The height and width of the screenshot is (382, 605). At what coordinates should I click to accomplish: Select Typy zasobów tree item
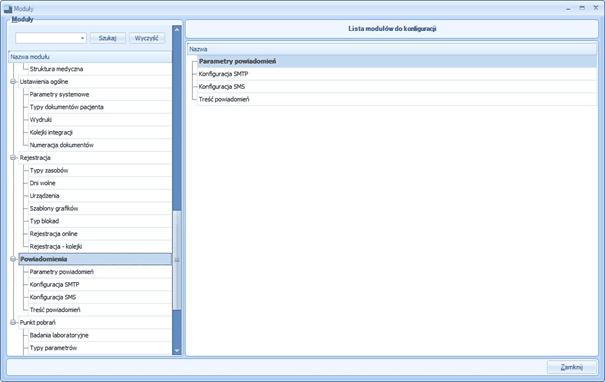pyautogui.click(x=49, y=170)
